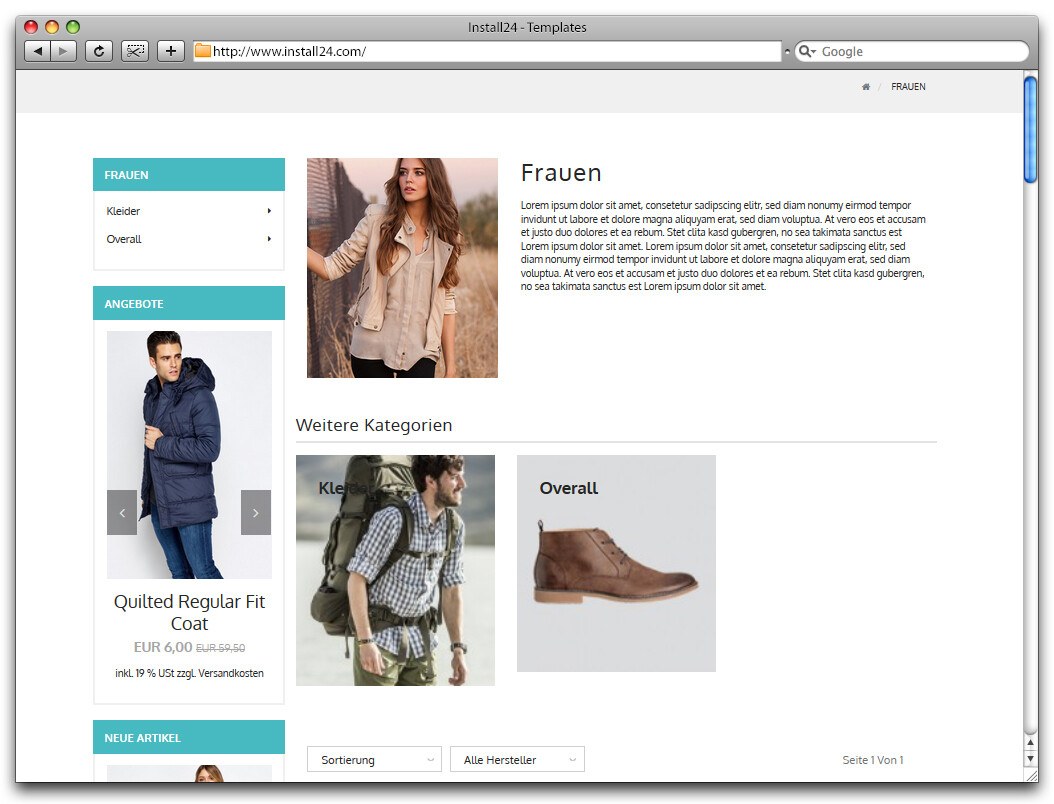Click the home icon in the breadcrumb
This screenshot has width=1054, height=804.
coord(866,87)
